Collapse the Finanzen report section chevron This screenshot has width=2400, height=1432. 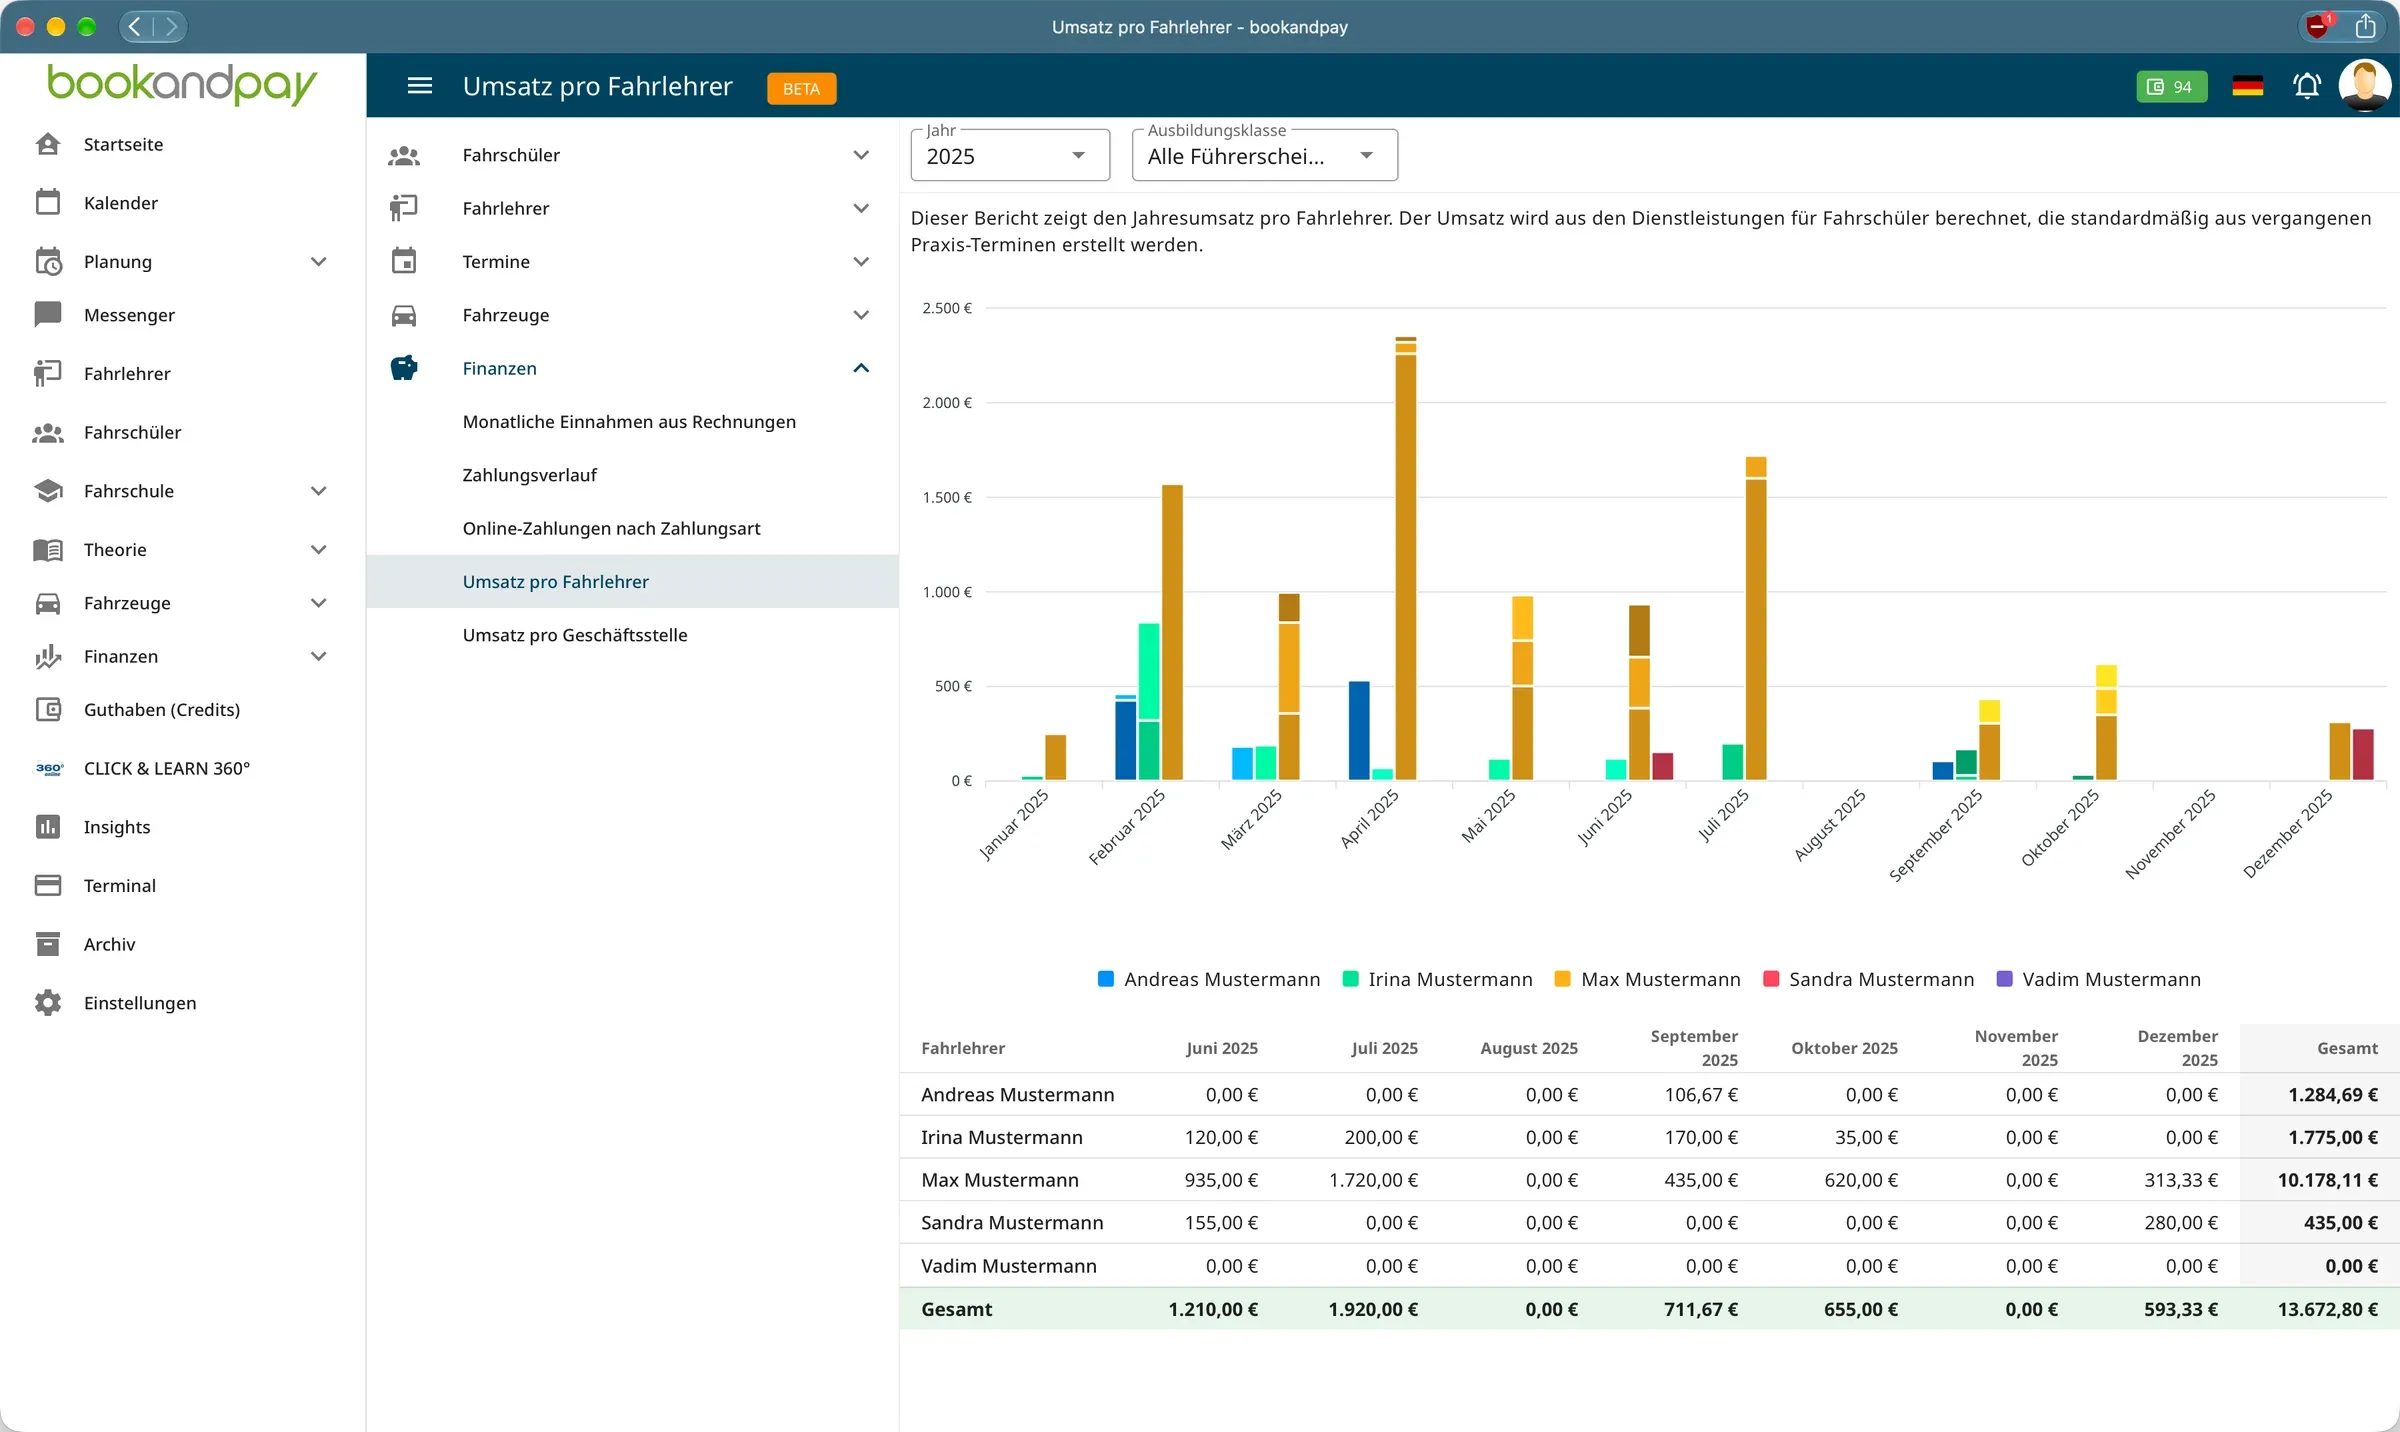click(861, 368)
